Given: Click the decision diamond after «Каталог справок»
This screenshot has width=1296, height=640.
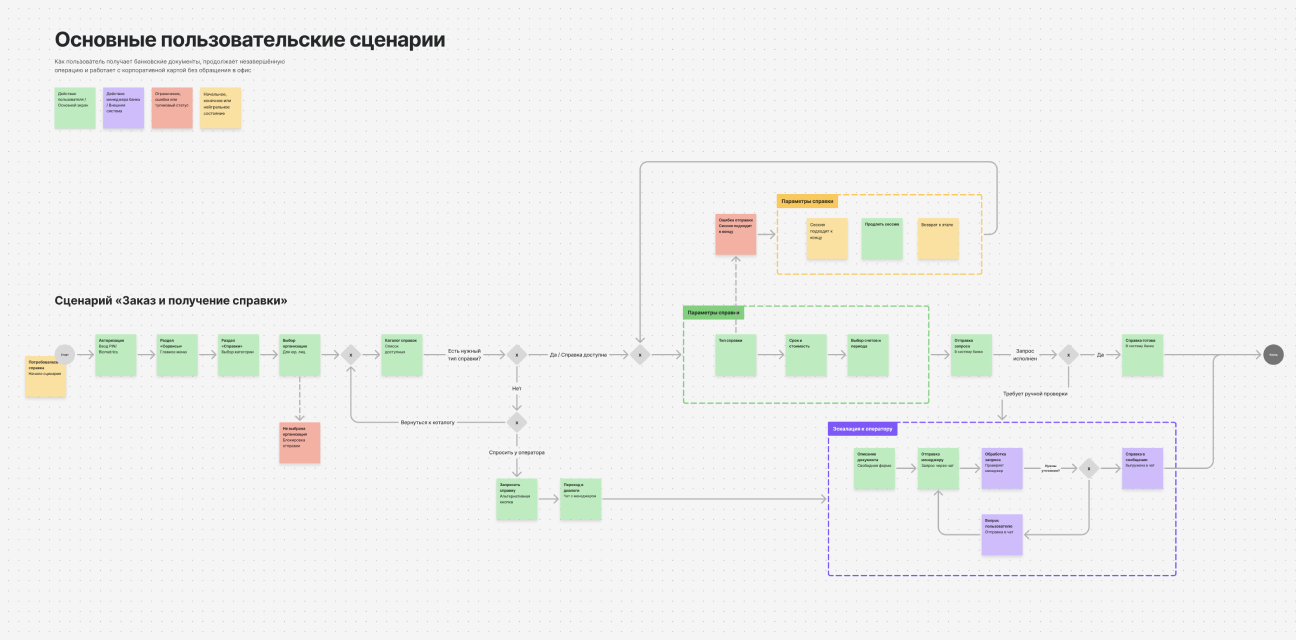Looking at the screenshot, I should tap(517, 354).
